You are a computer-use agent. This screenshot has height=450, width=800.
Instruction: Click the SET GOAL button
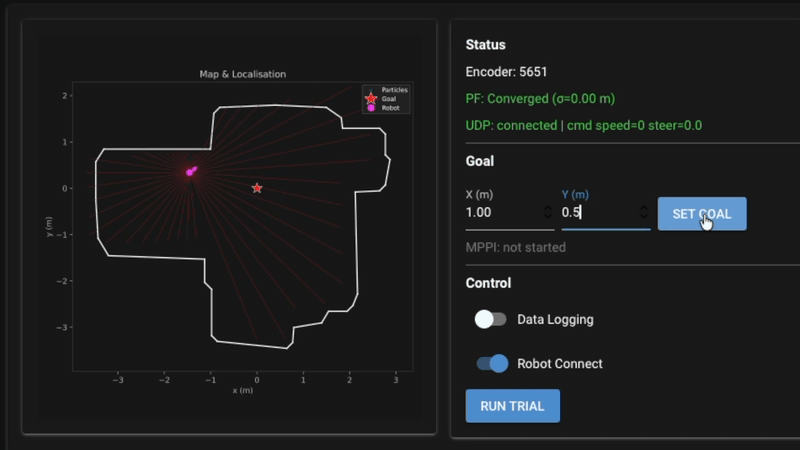(x=702, y=214)
